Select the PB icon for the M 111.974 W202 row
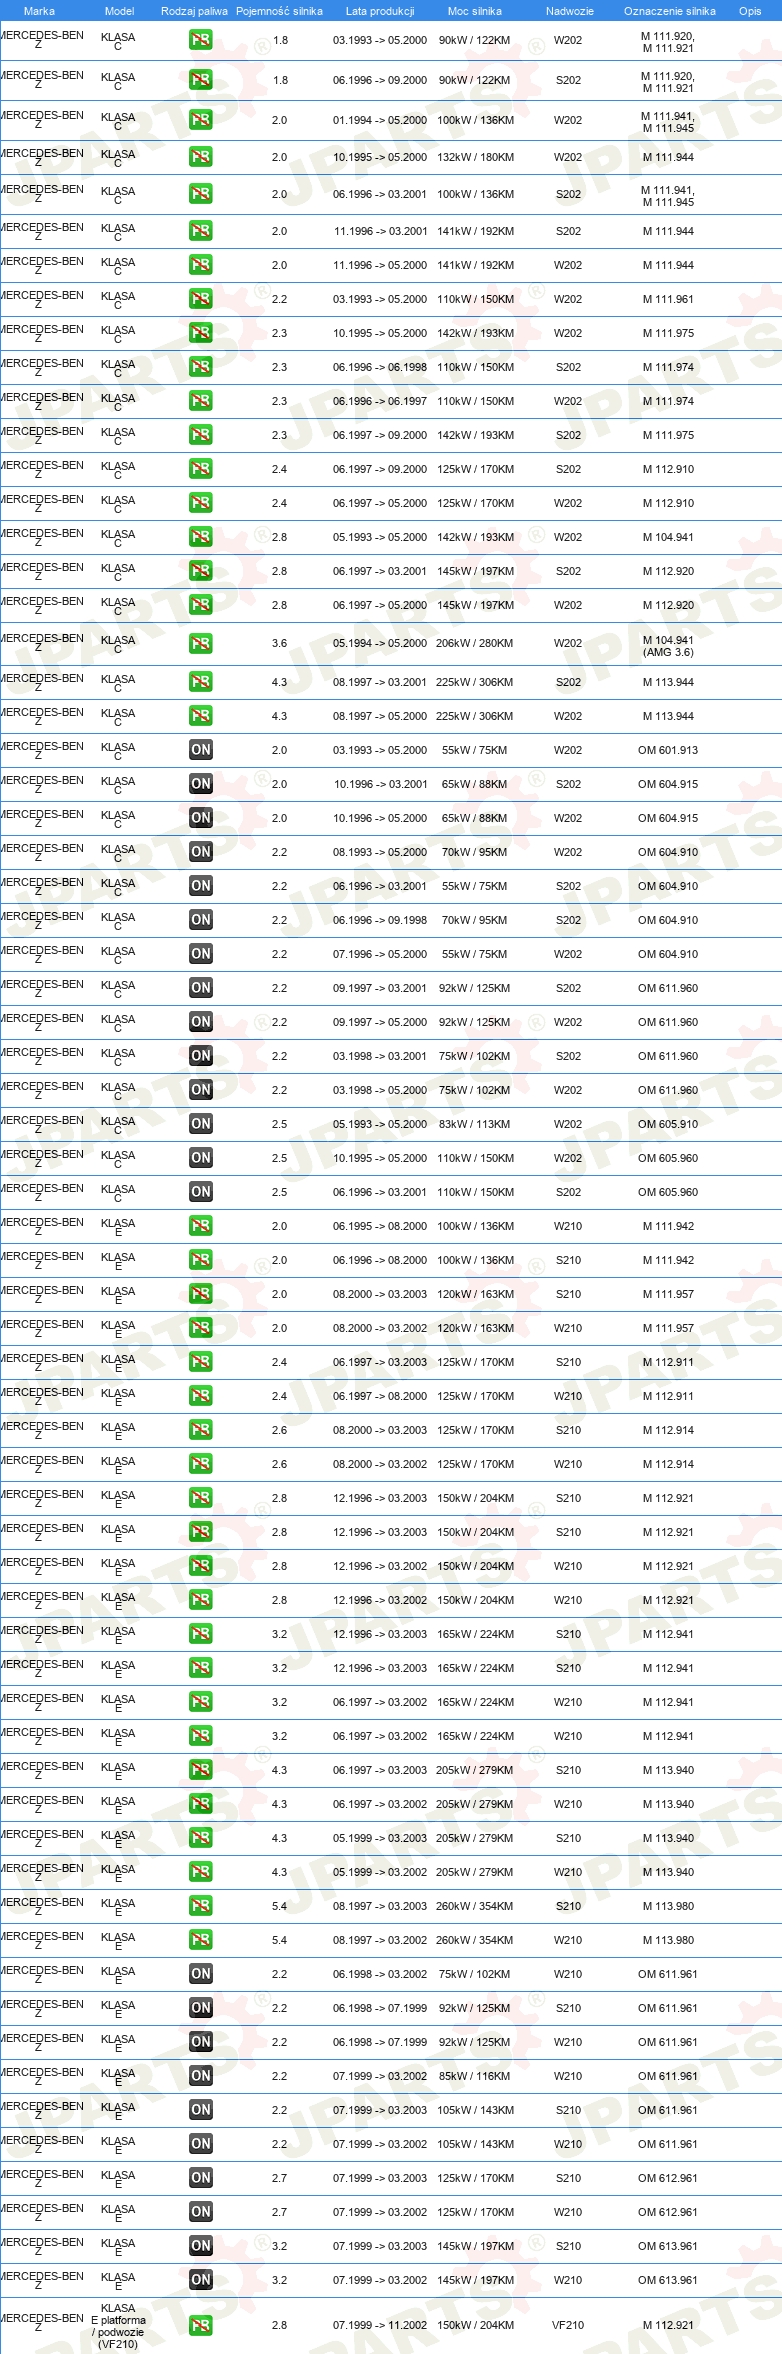 pos(201,401)
